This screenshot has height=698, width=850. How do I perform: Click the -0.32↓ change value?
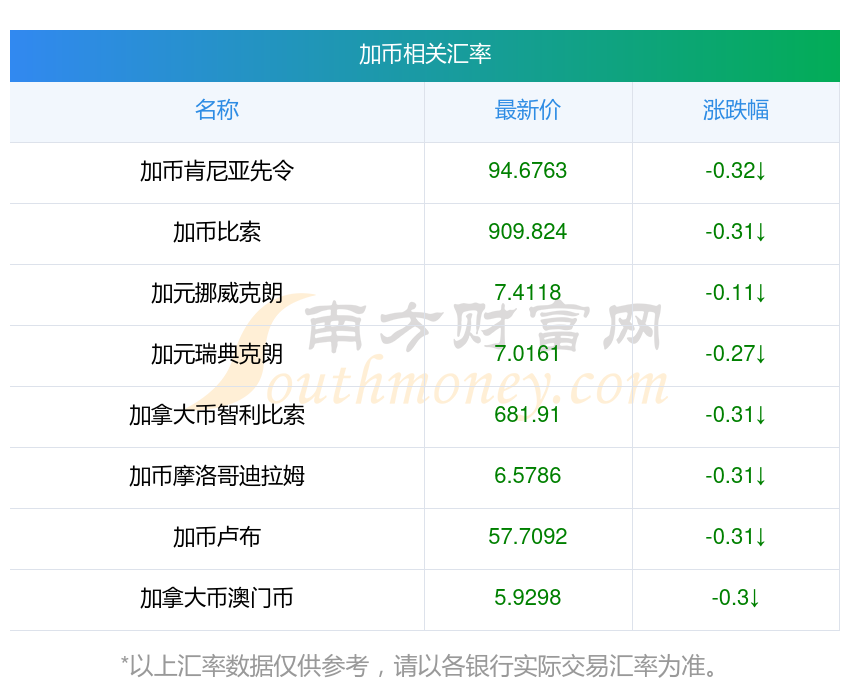click(736, 171)
